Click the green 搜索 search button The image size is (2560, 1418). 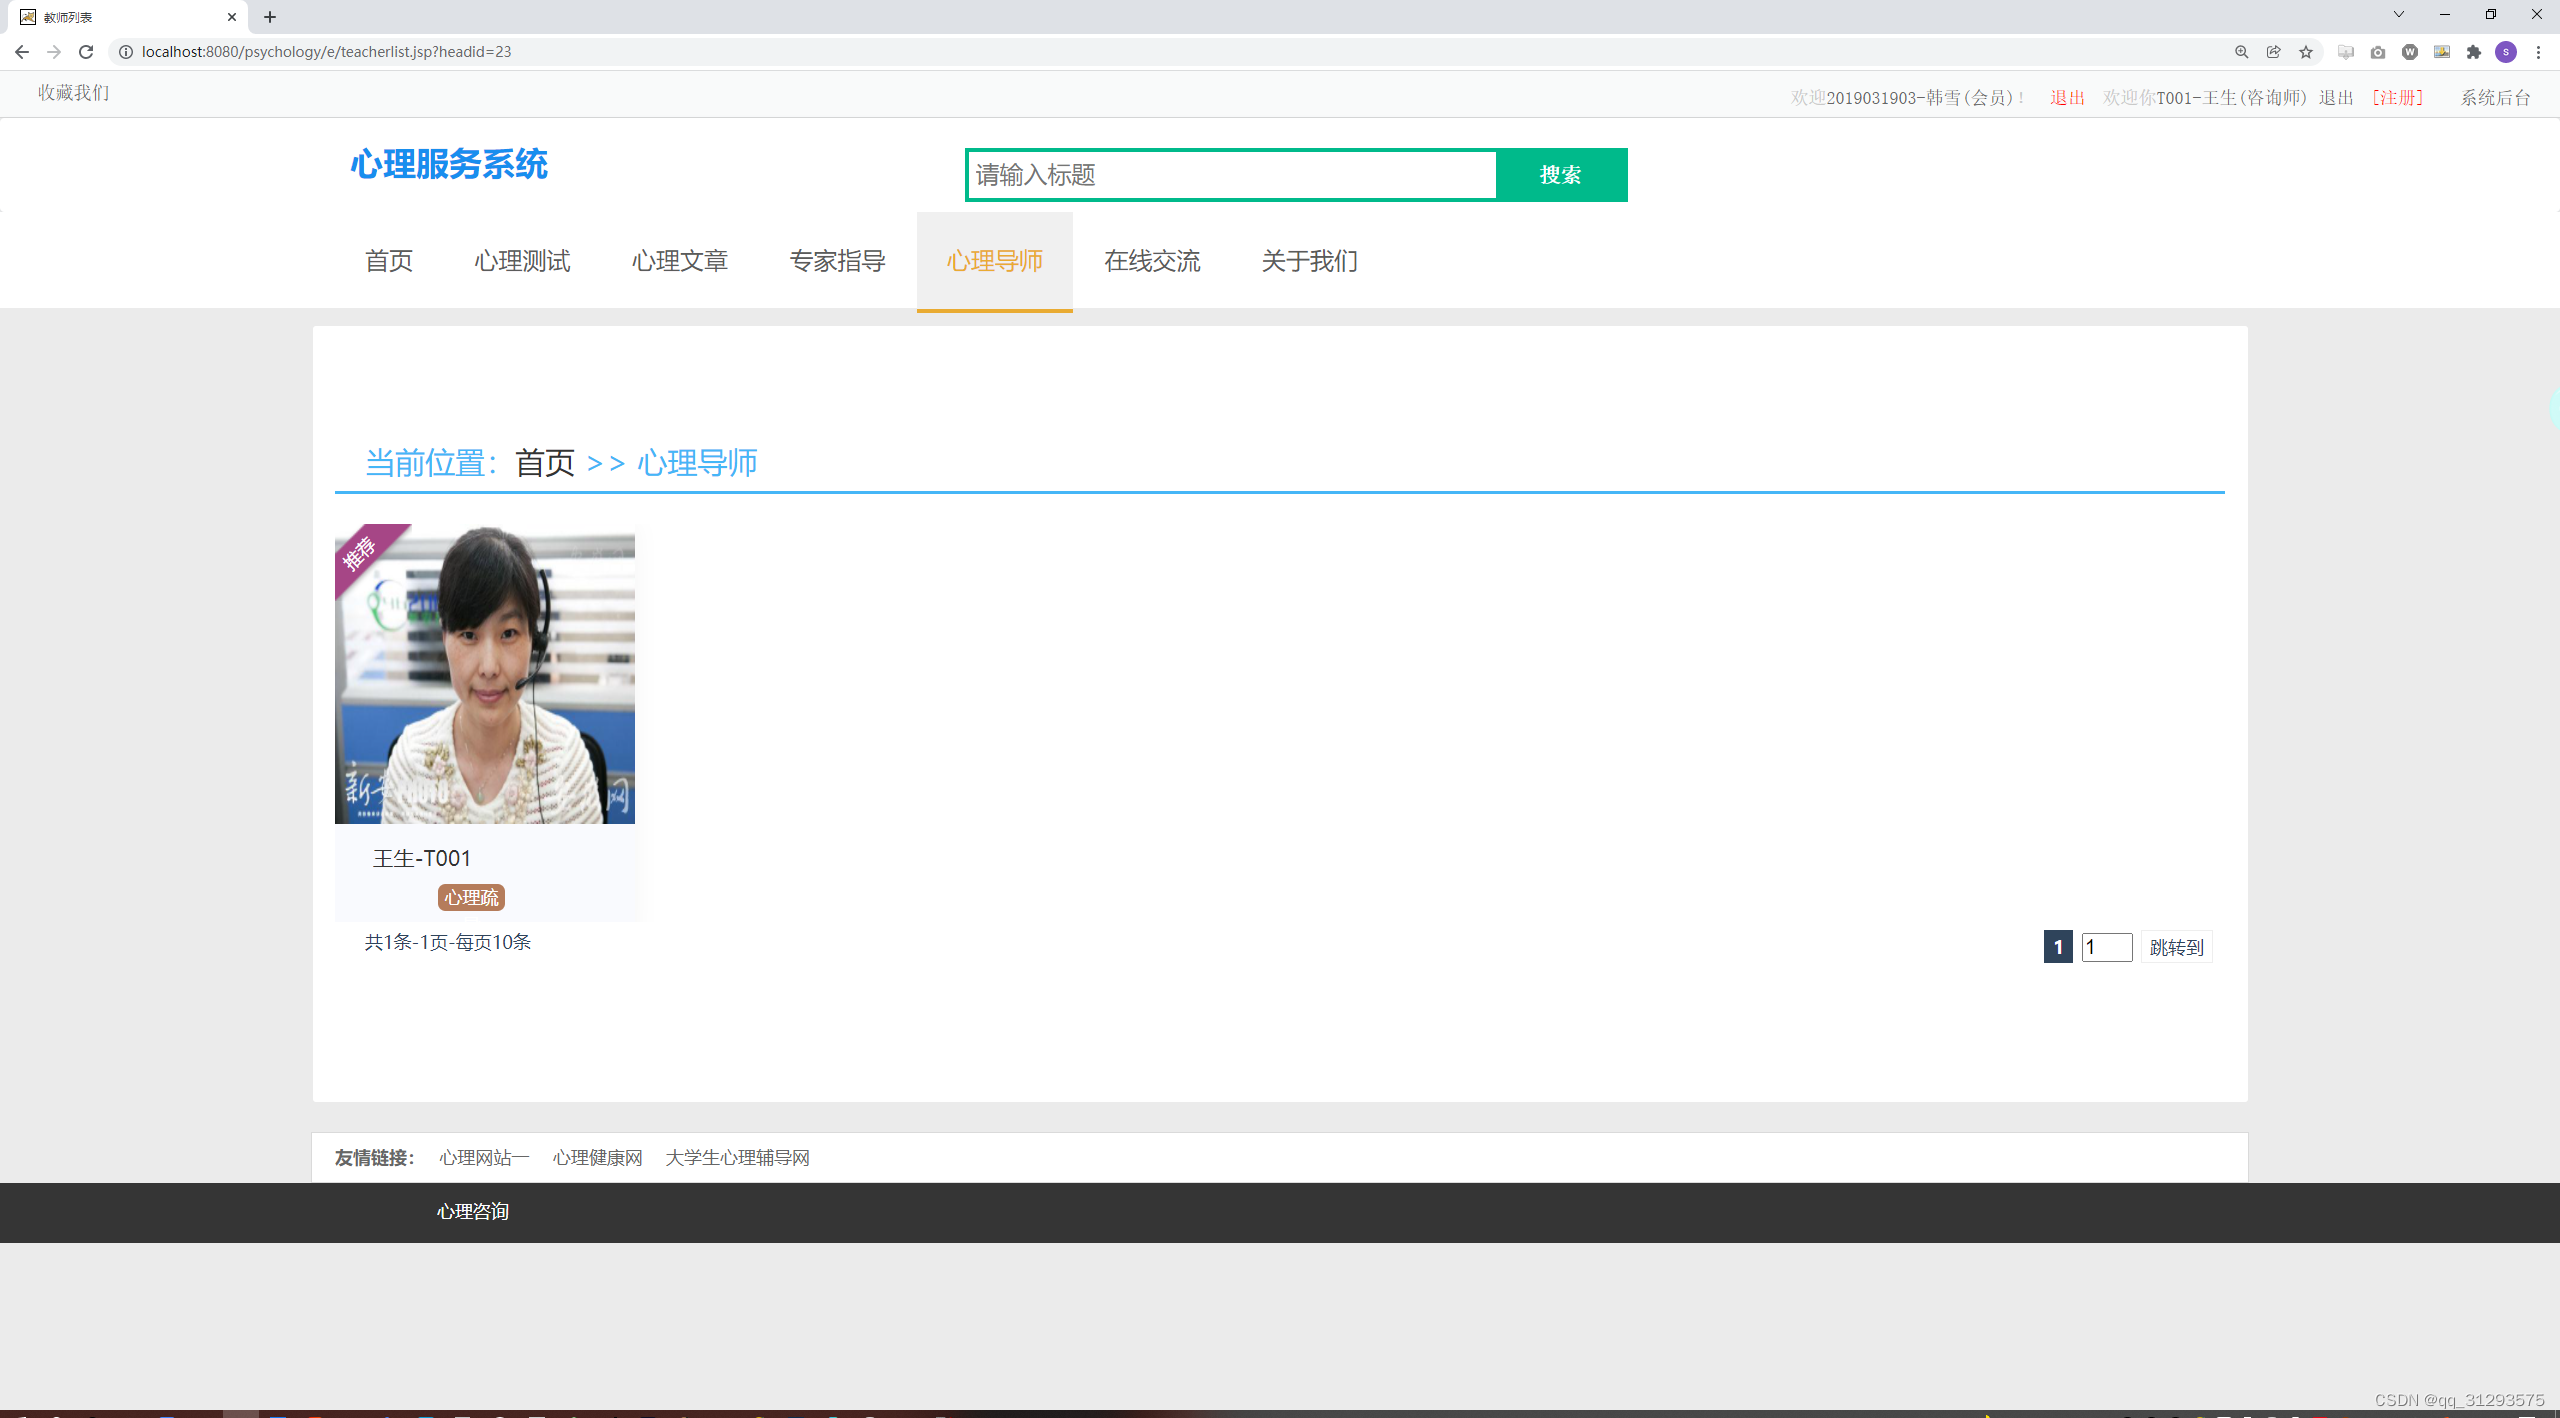(1561, 174)
